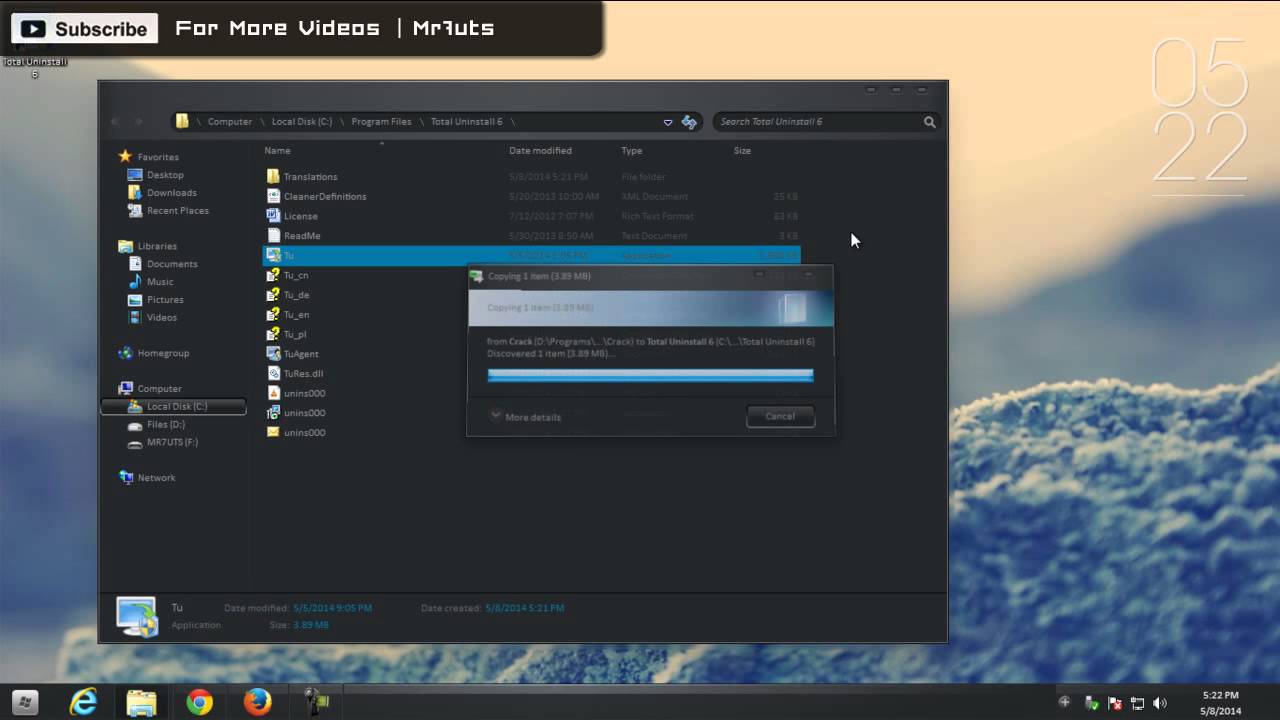Launch Internet Explorer from taskbar
Screen dimensions: 1280x720
(83, 703)
